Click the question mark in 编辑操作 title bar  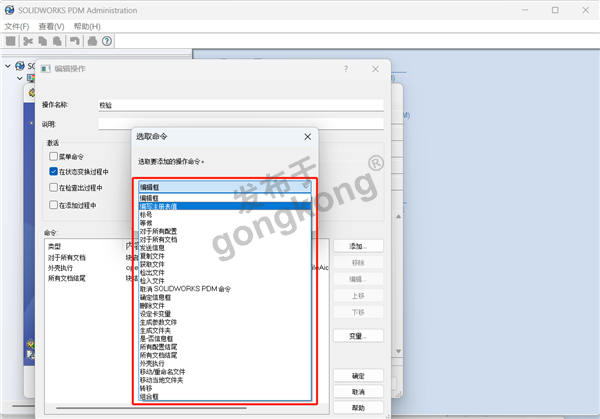pyautogui.click(x=346, y=69)
